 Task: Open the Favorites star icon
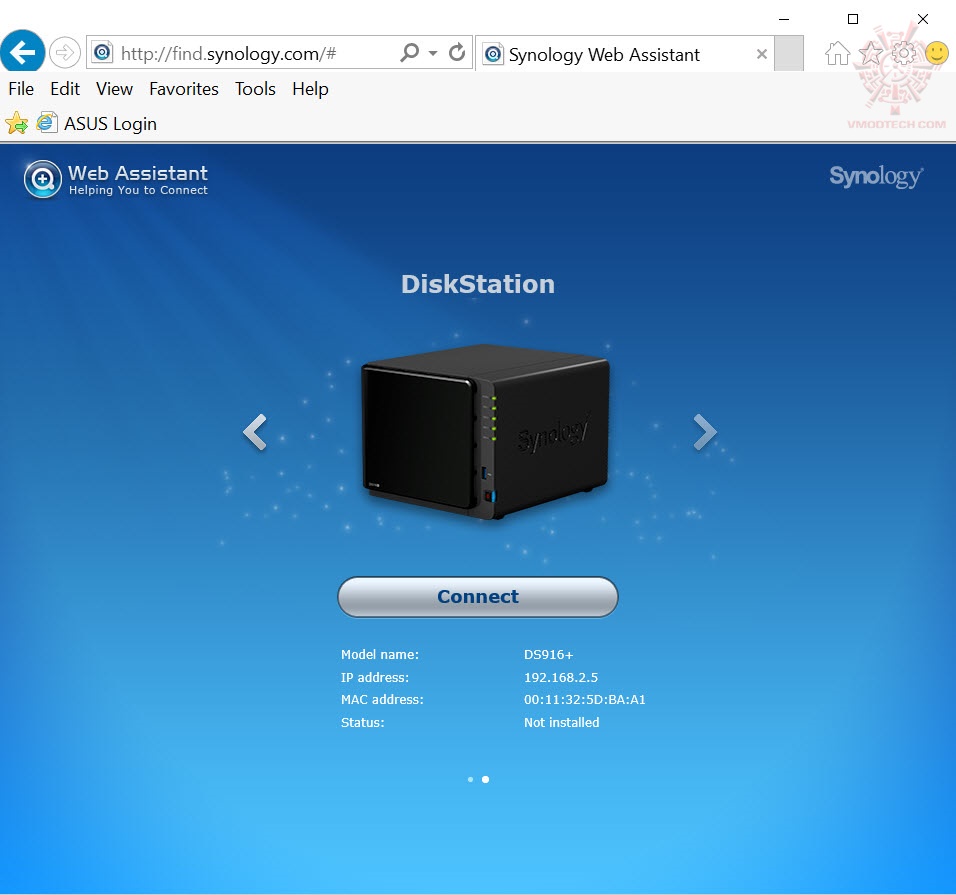(x=871, y=54)
